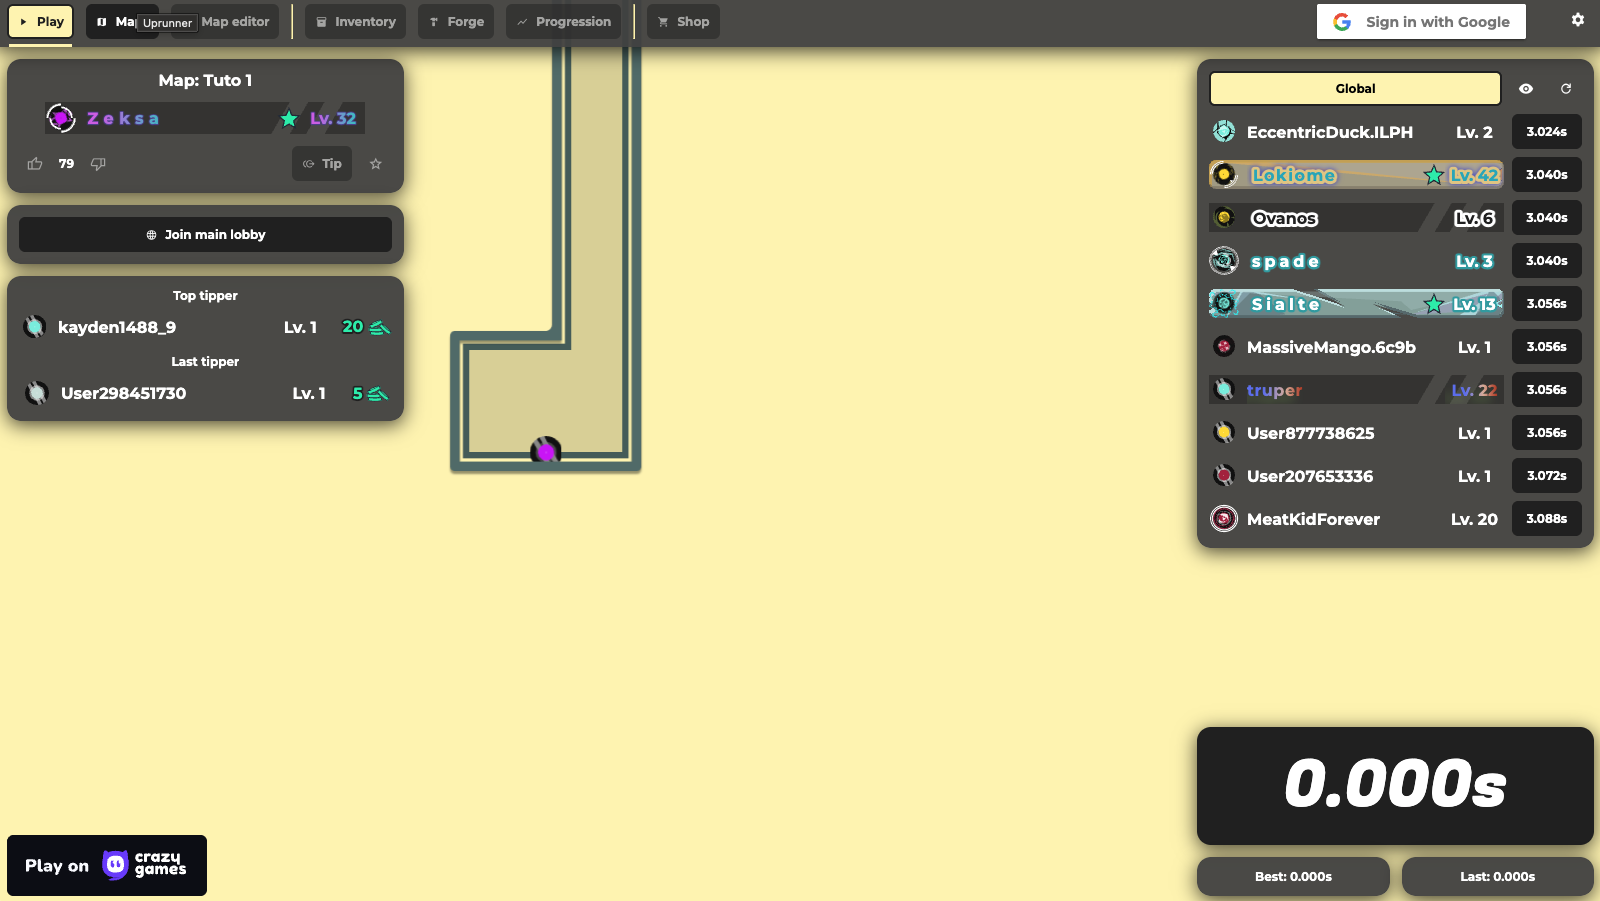Click Ovanos avatar icon
This screenshot has height=901, width=1600.
coord(1224,218)
